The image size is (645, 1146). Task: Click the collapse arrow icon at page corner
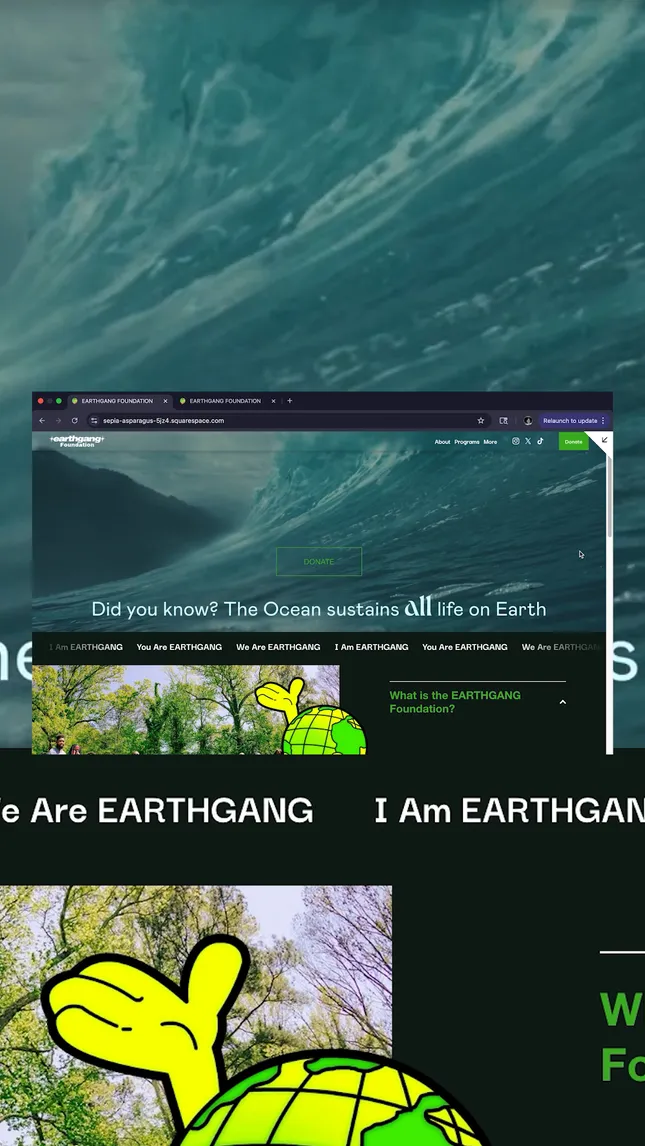(x=604, y=440)
